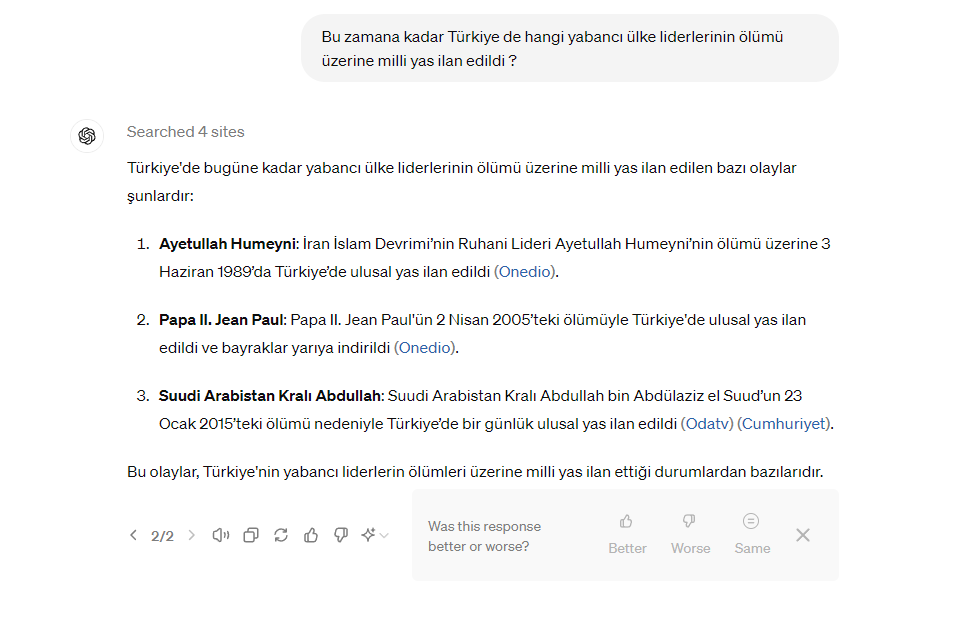Click the ChatGPT logo avatar
This screenshot has width=978, height=642.
coord(87,135)
